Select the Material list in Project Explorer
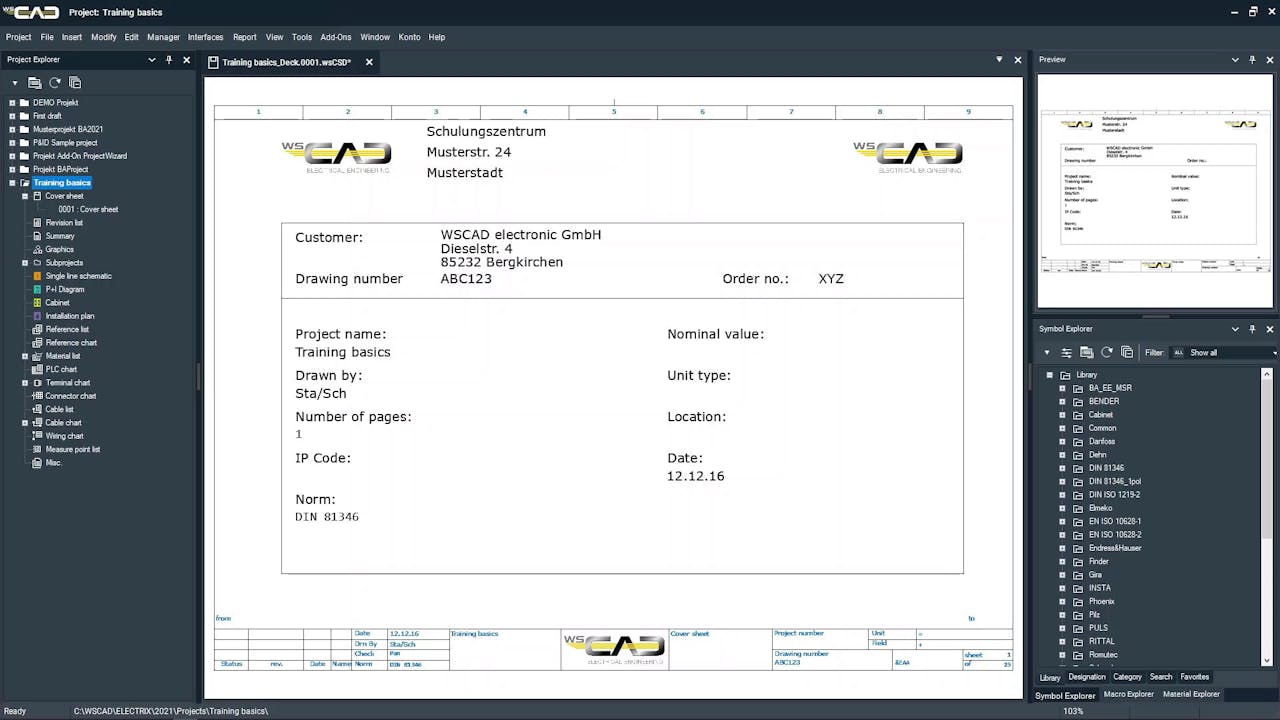This screenshot has height=720, width=1280. point(63,355)
